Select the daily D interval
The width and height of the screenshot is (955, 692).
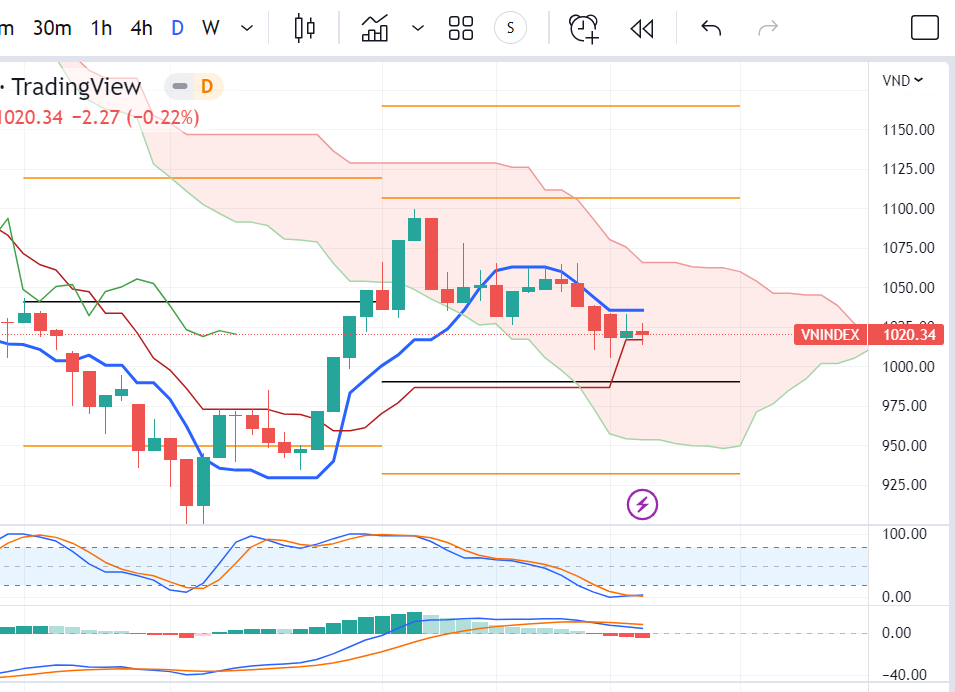177,28
